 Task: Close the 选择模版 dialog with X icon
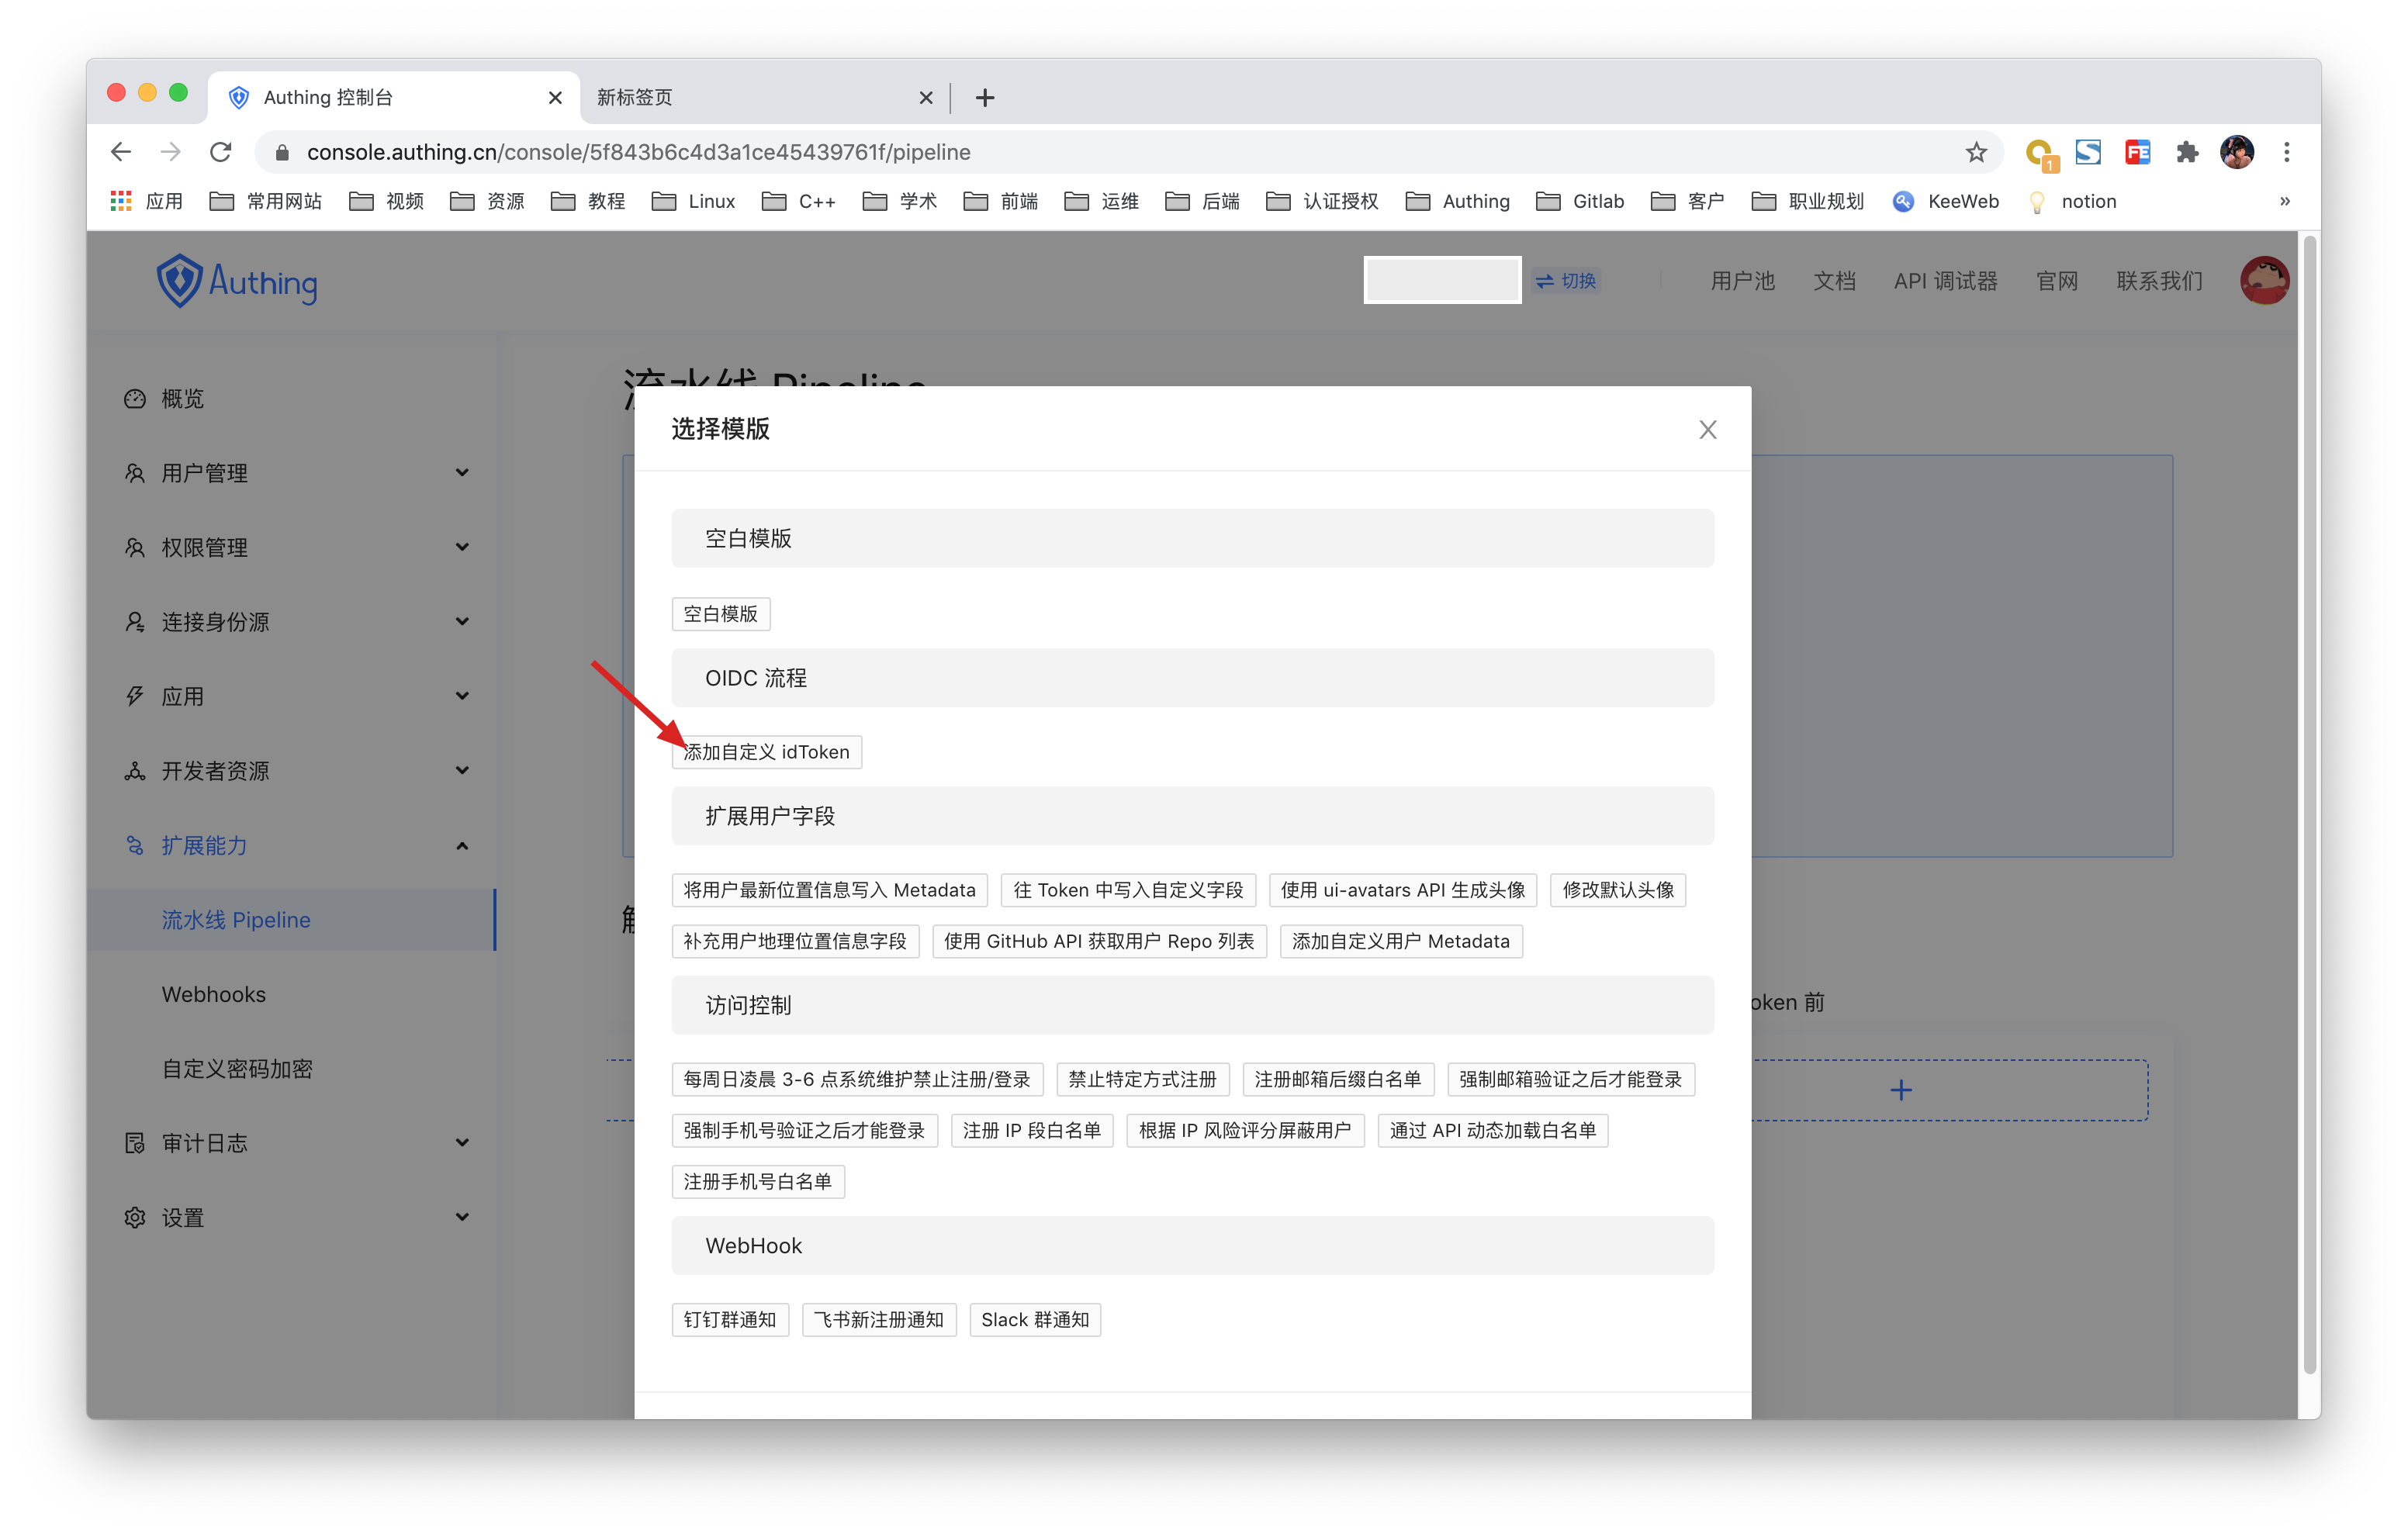point(1707,430)
